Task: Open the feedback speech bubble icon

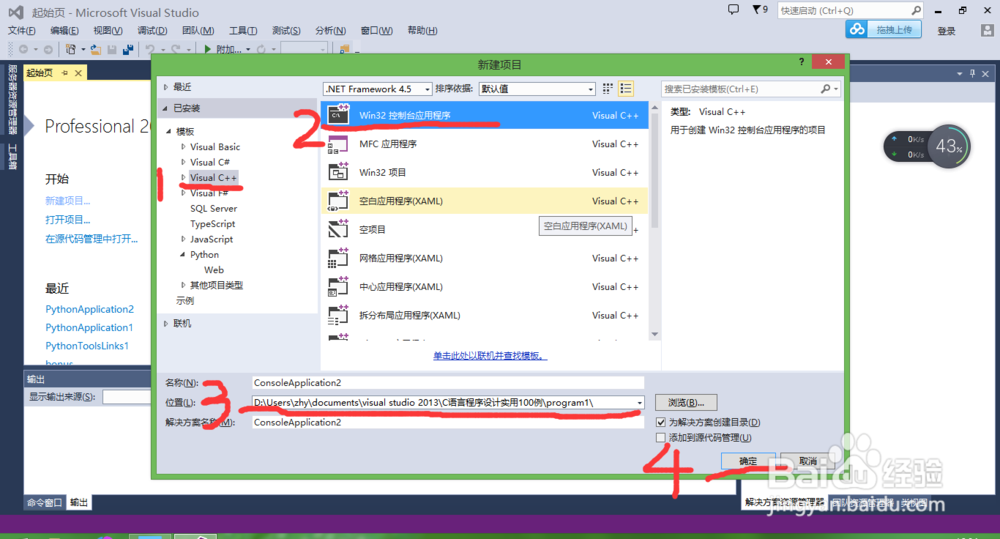Action: tap(733, 10)
